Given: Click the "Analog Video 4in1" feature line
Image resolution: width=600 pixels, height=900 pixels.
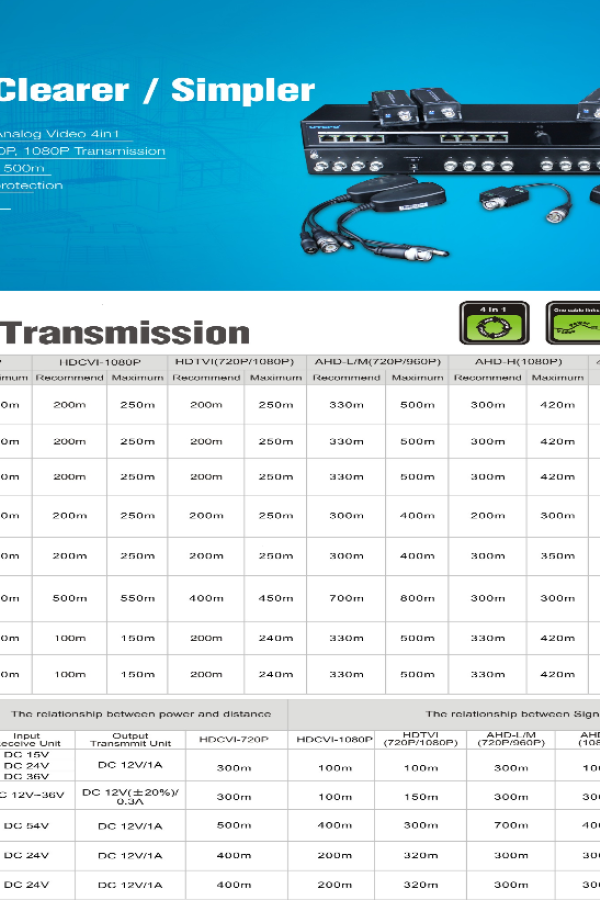Looking at the screenshot, I should point(59,134).
